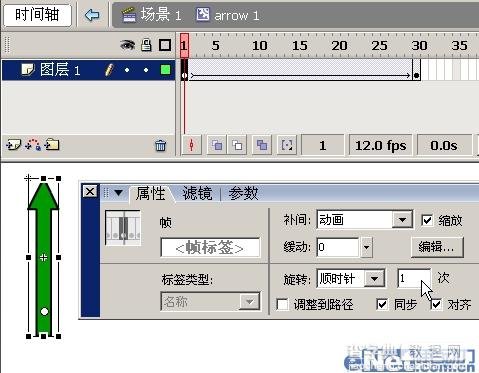Click 缓动 value field
The width and height of the screenshot is (479, 373).
pyautogui.click(x=338, y=247)
